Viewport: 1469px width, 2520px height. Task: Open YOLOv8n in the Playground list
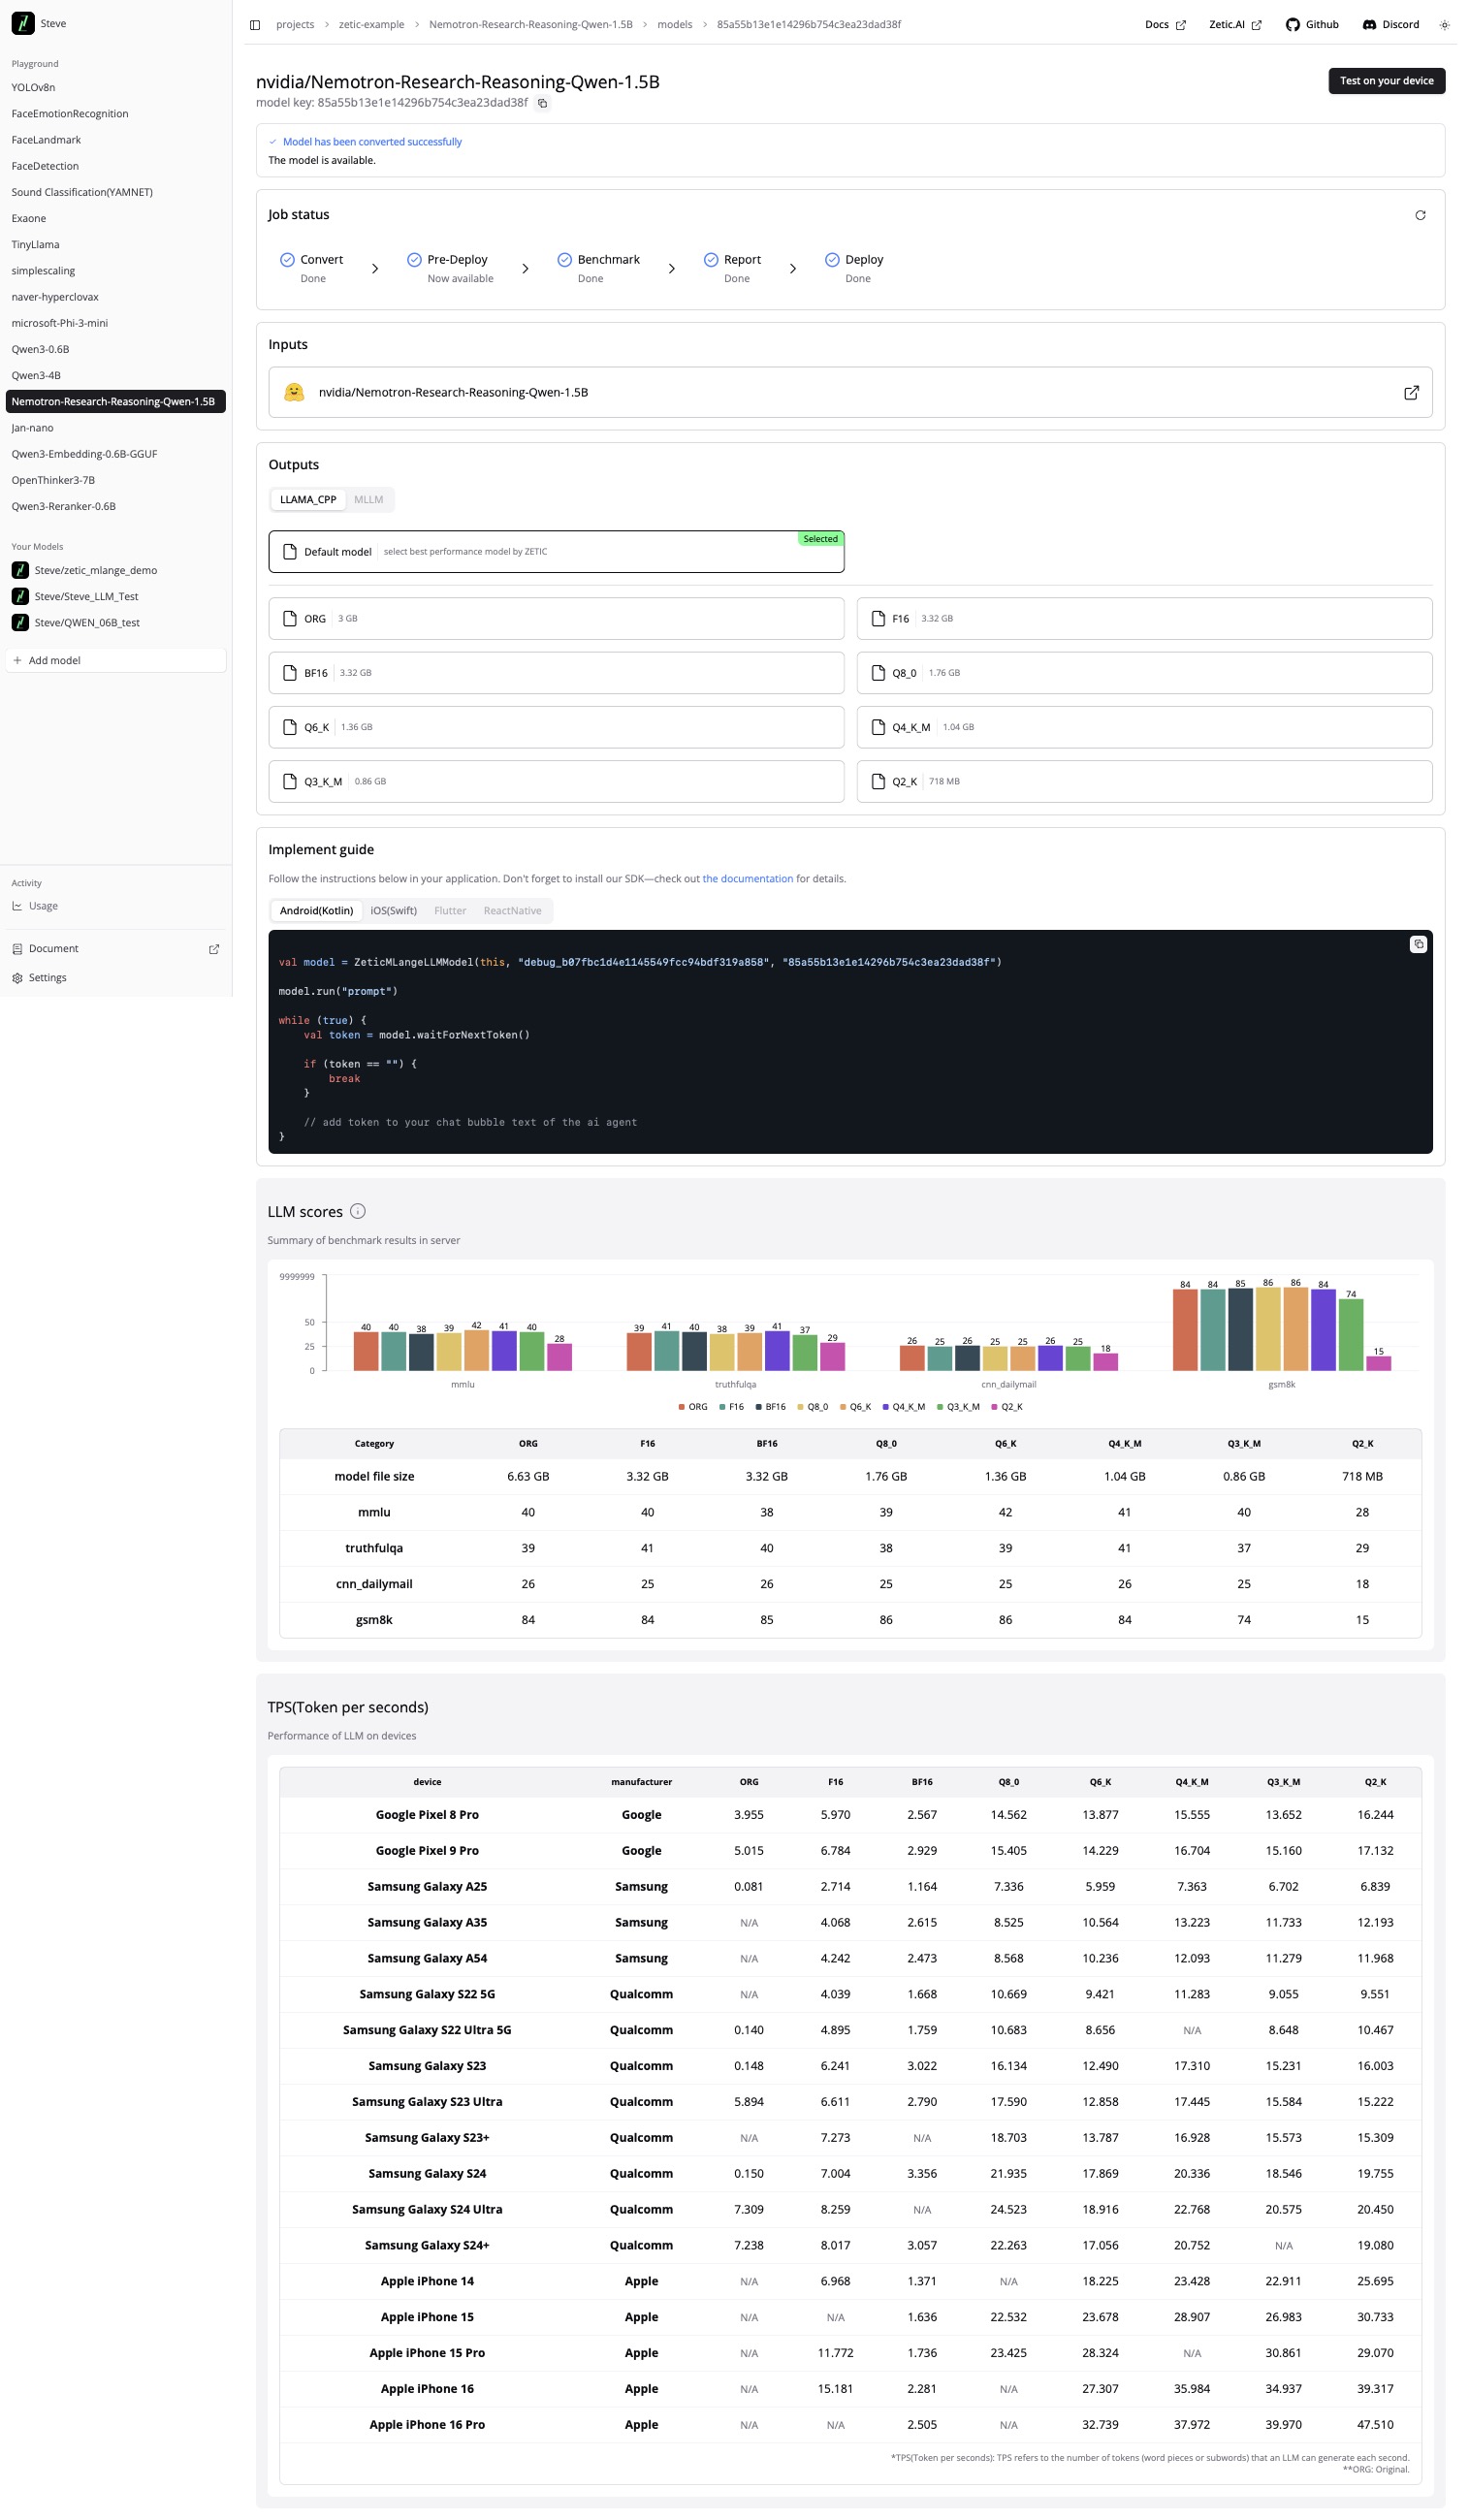(x=117, y=88)
